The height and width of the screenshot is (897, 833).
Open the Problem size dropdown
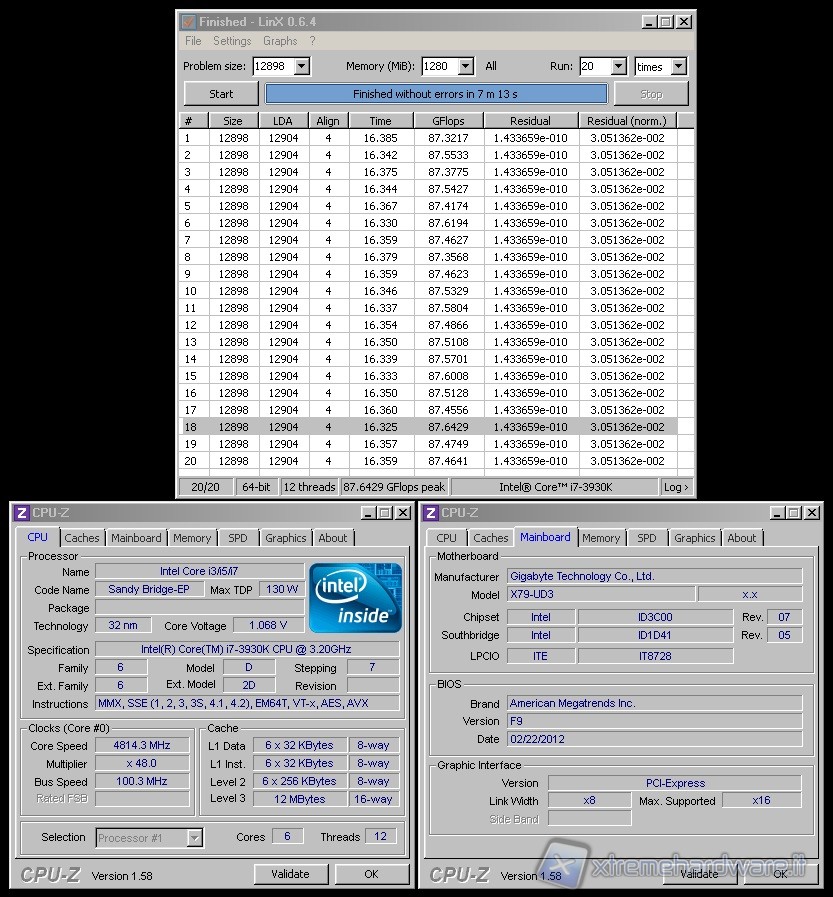click(301, 67)
